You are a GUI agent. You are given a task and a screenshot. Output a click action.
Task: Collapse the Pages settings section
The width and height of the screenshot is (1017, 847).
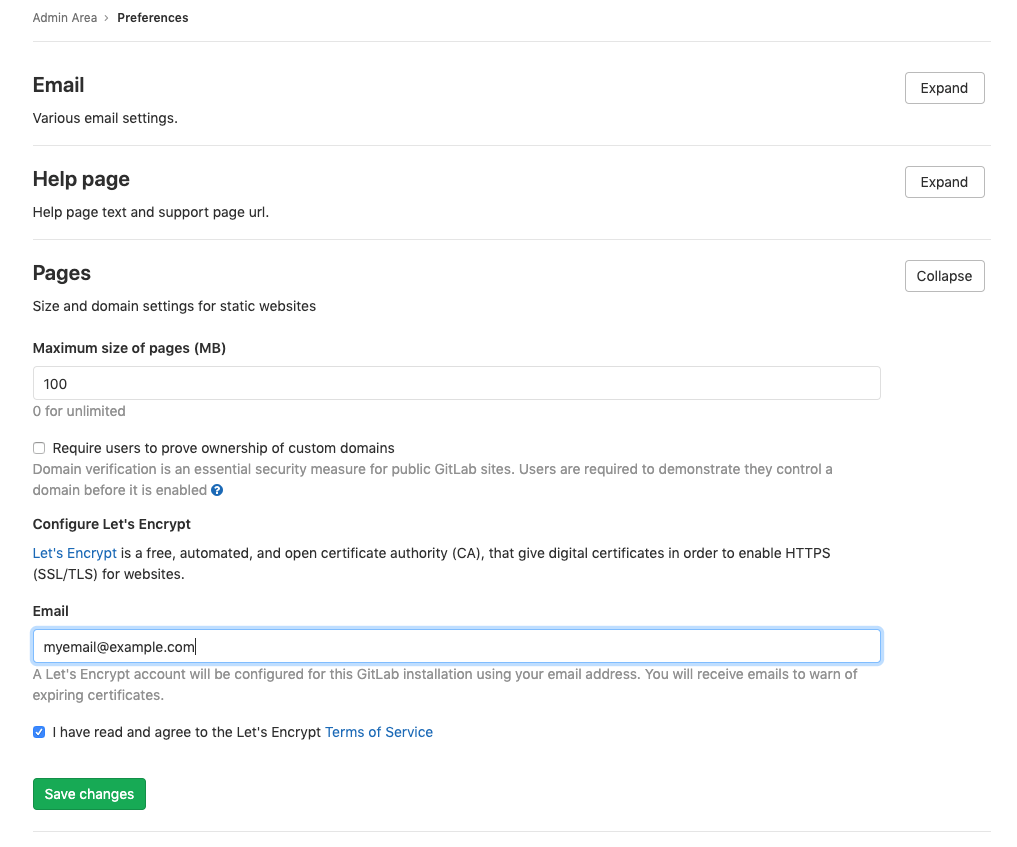coord(943,276)
